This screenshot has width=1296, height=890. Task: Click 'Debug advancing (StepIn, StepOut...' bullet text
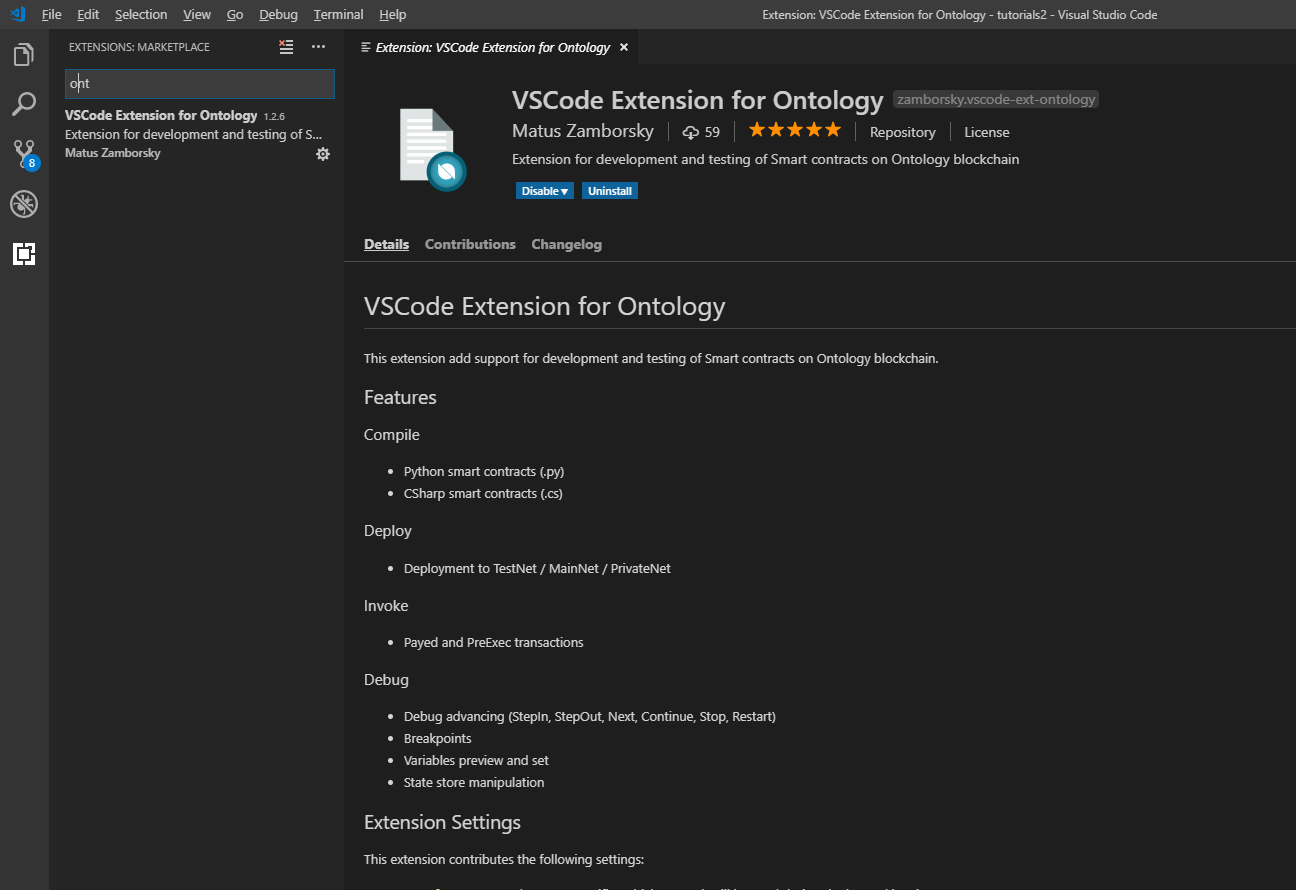[590, 716]
